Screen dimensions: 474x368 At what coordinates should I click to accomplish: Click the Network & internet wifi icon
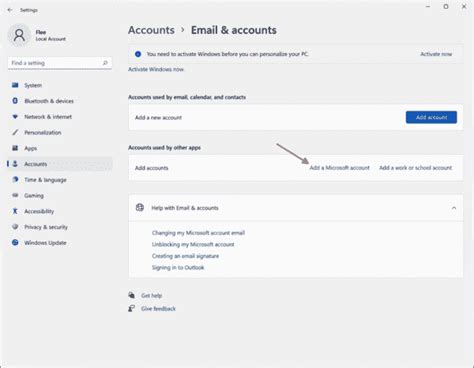pyautogui.click(x=15, y=117)
